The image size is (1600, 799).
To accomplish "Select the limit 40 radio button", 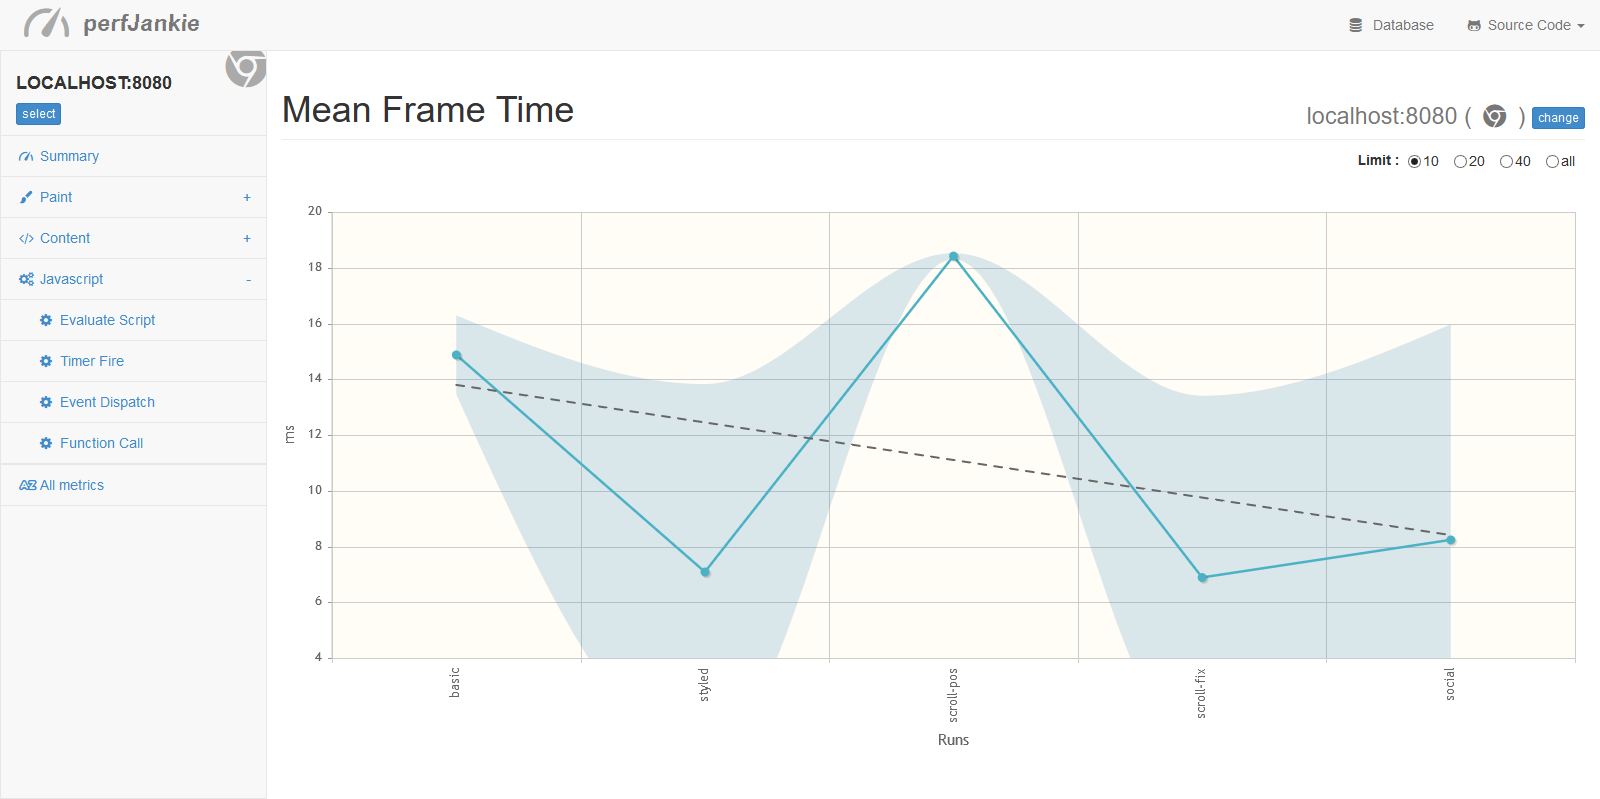I will tap(1506, 161).
